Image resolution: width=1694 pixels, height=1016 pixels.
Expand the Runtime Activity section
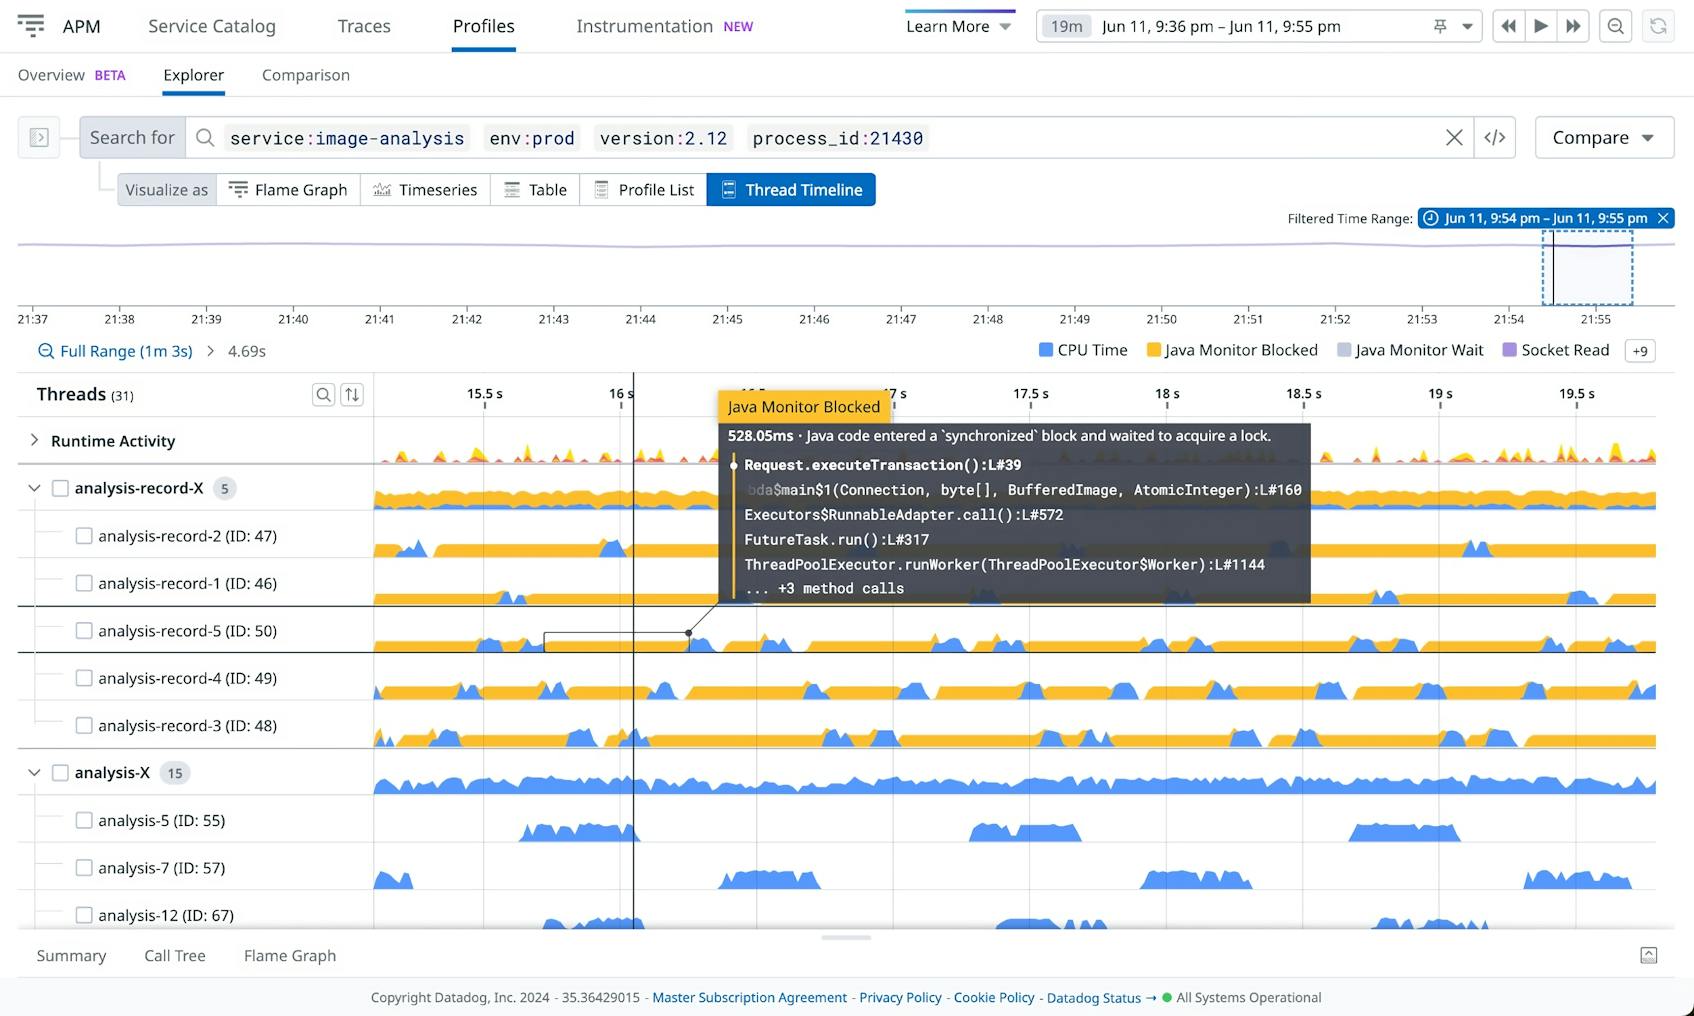[x=33, y=440]
